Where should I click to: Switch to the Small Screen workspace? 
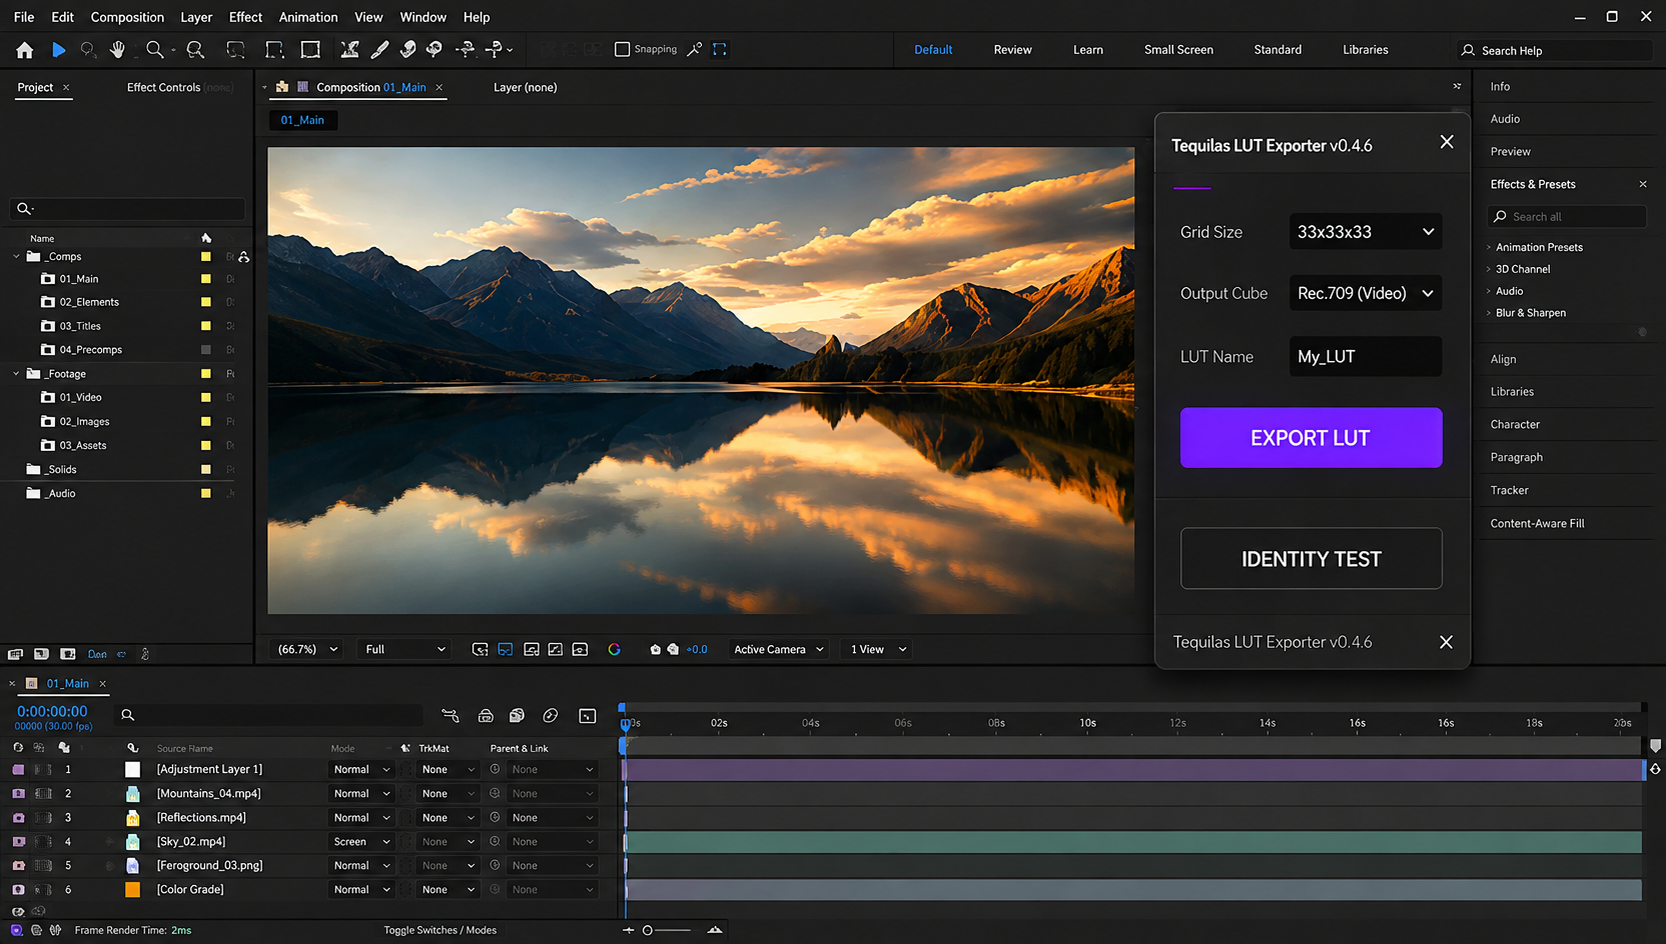click(x=1178, y=50)
